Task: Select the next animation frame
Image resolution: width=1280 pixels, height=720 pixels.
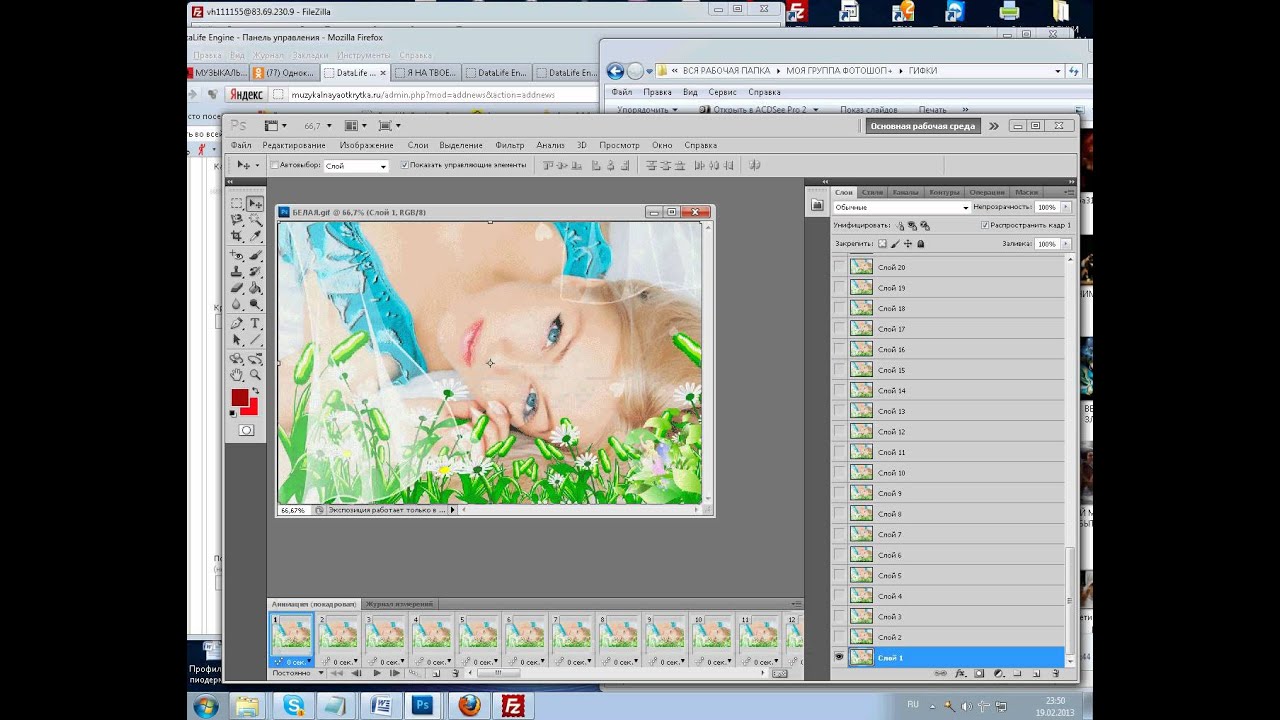Action: (395, 674)
